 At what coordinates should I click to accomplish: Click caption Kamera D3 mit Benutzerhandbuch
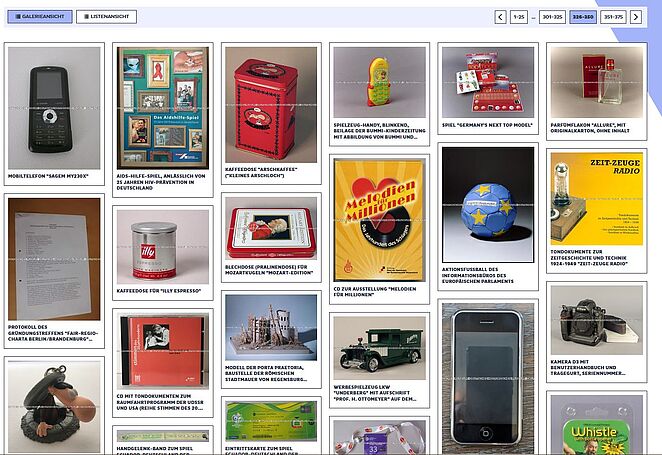(x=588, y=368)
